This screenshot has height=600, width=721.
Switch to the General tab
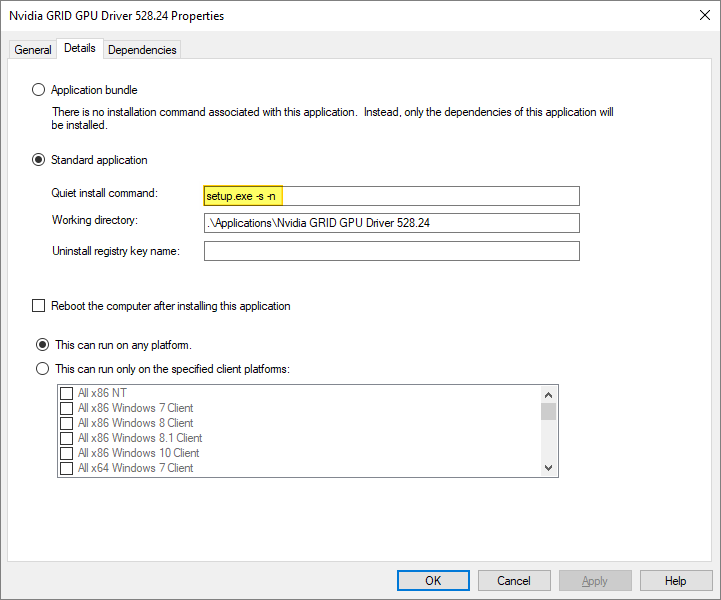point(33,50)
